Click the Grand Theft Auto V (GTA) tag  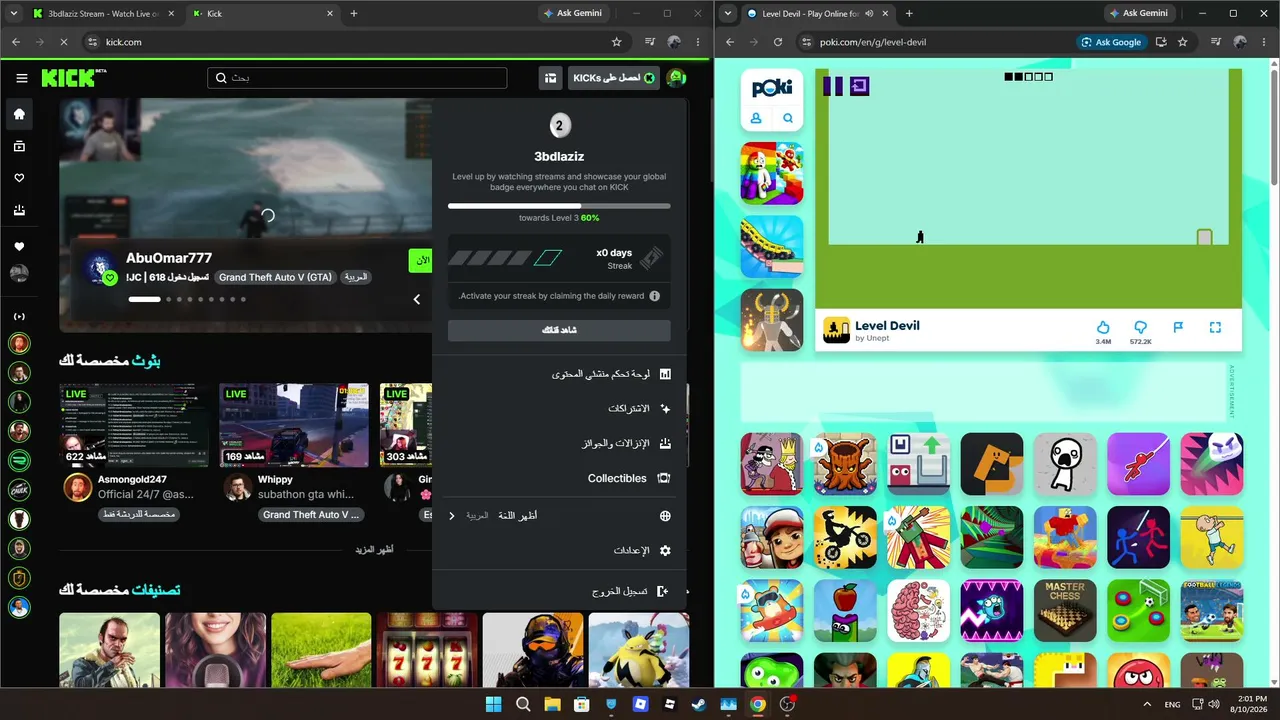click(x=275, y=277)
